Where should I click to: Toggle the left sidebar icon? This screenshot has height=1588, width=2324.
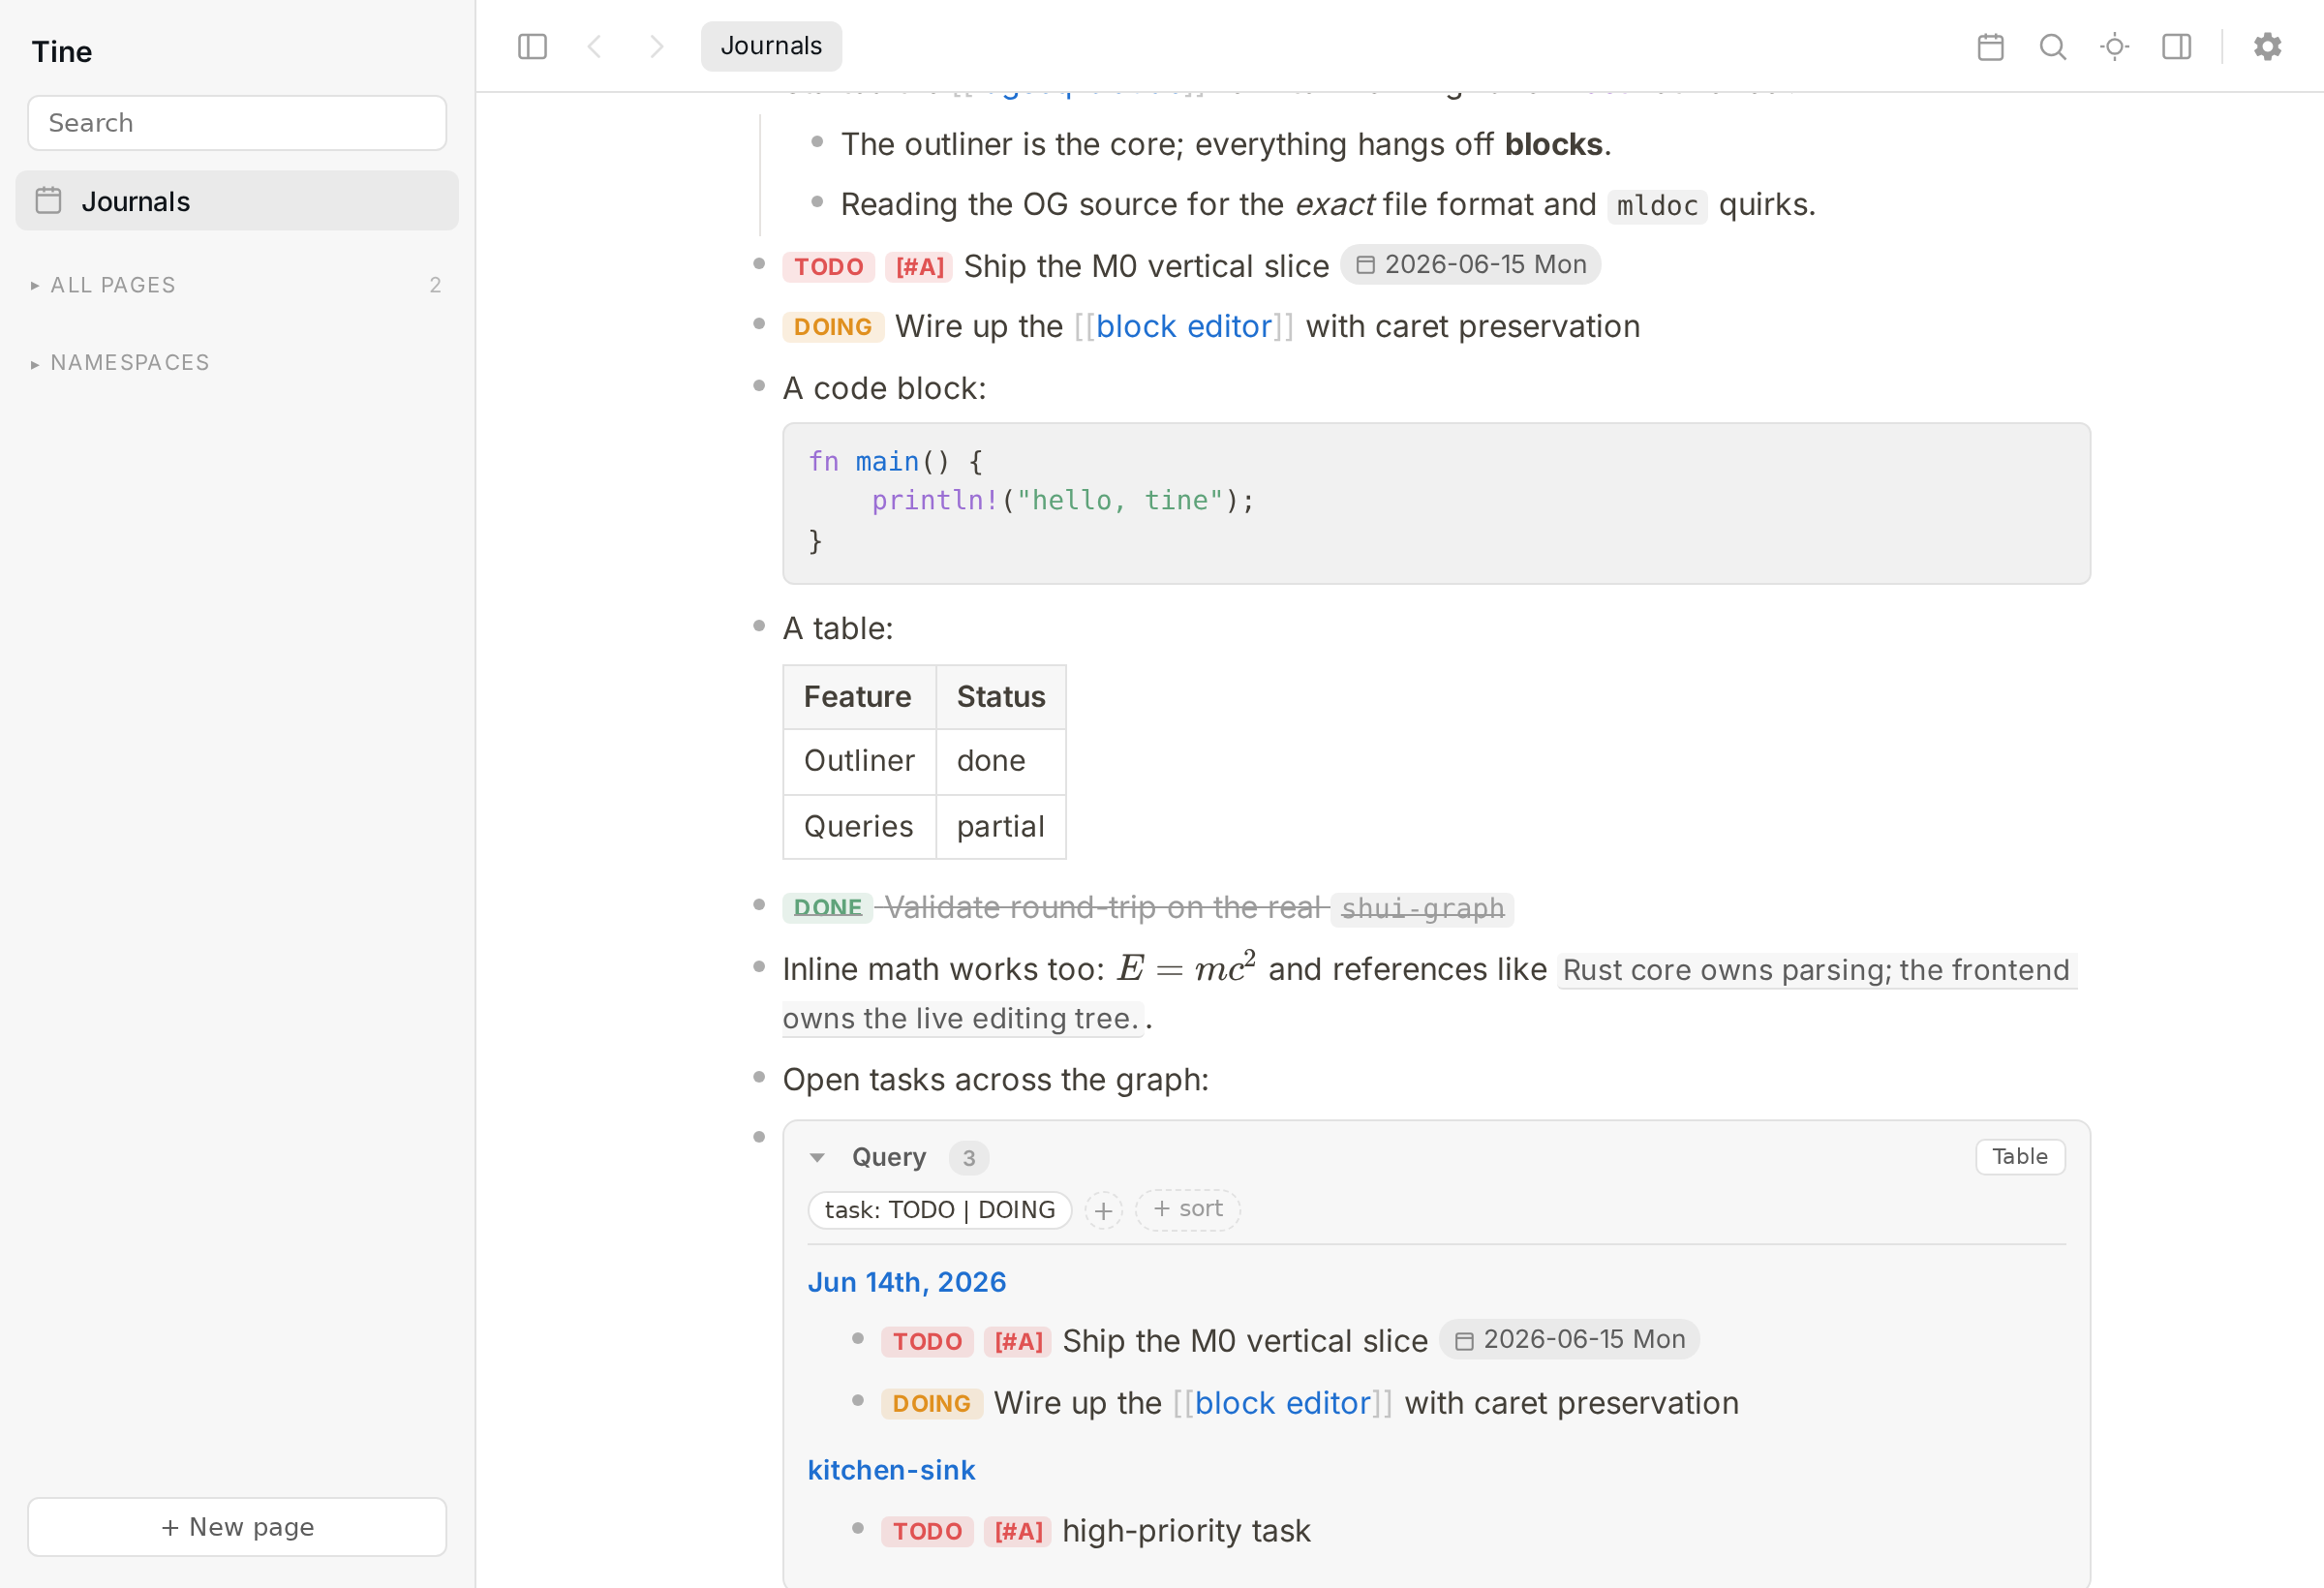(x=532, y=46)
